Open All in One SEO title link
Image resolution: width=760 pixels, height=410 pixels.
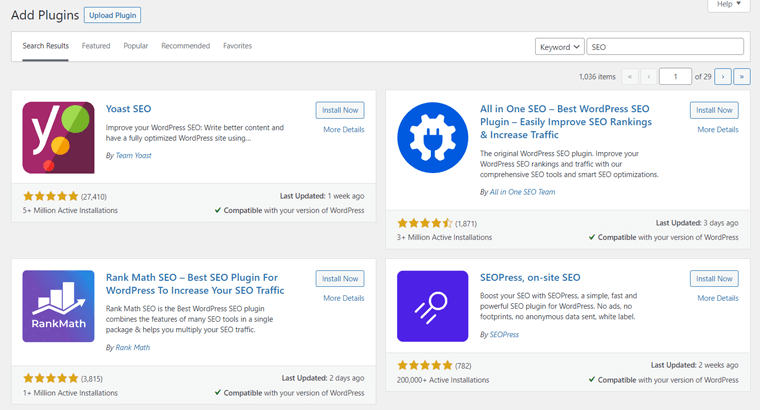(566, 122)
